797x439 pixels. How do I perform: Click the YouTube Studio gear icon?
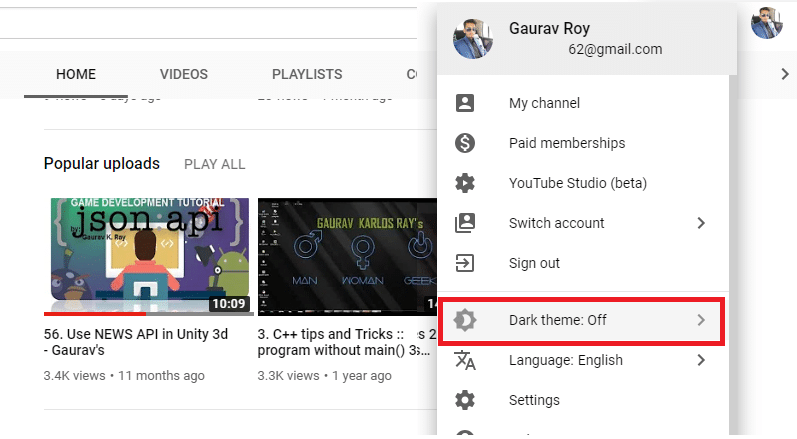click(x=465, y=183)
